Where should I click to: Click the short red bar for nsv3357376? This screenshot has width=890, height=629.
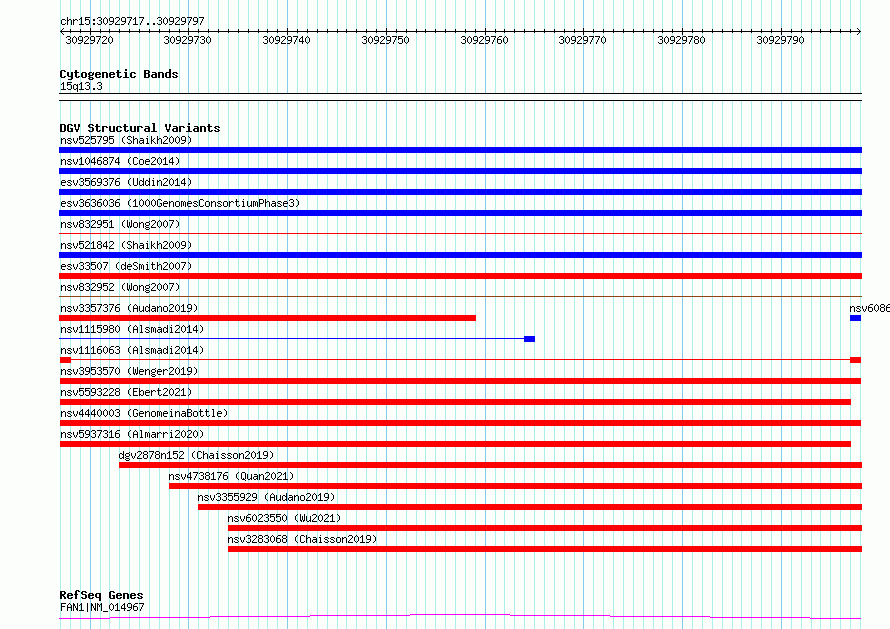tap(267, 318)
